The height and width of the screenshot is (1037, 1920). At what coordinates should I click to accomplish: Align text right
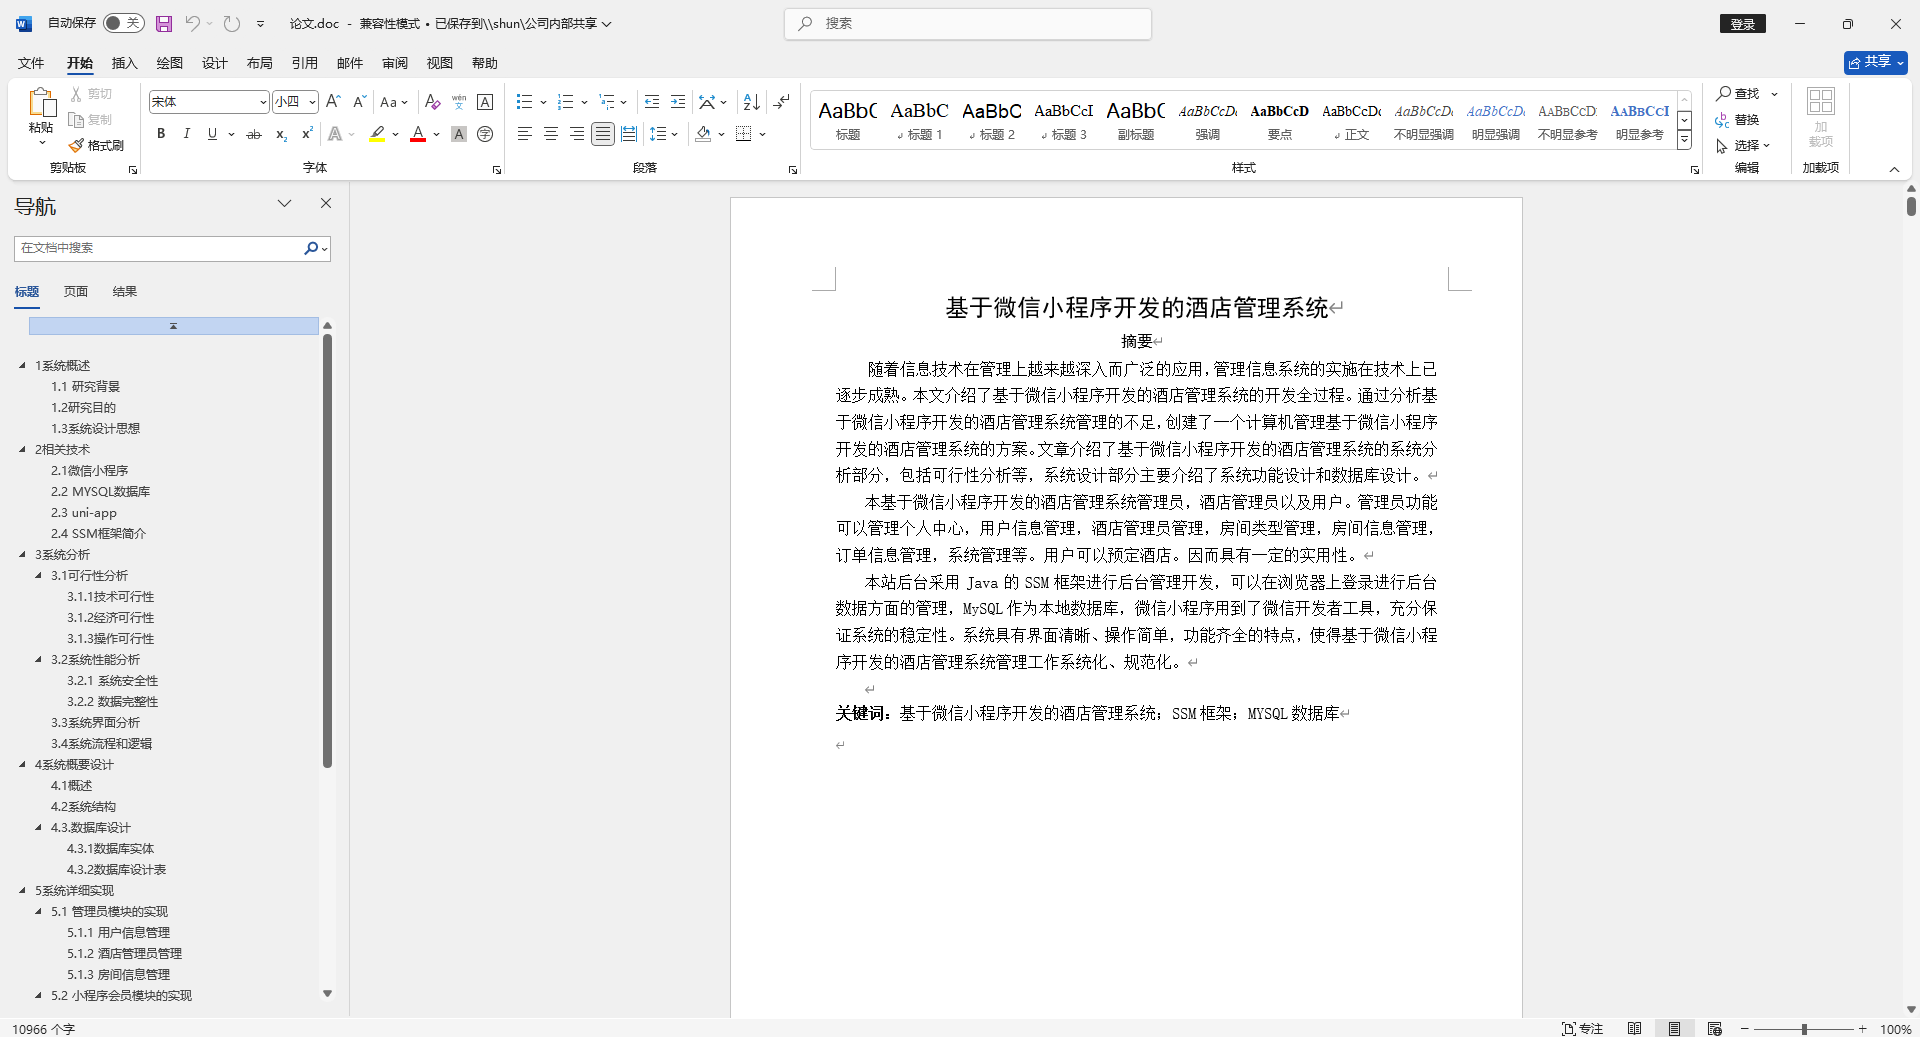point(576,133)
